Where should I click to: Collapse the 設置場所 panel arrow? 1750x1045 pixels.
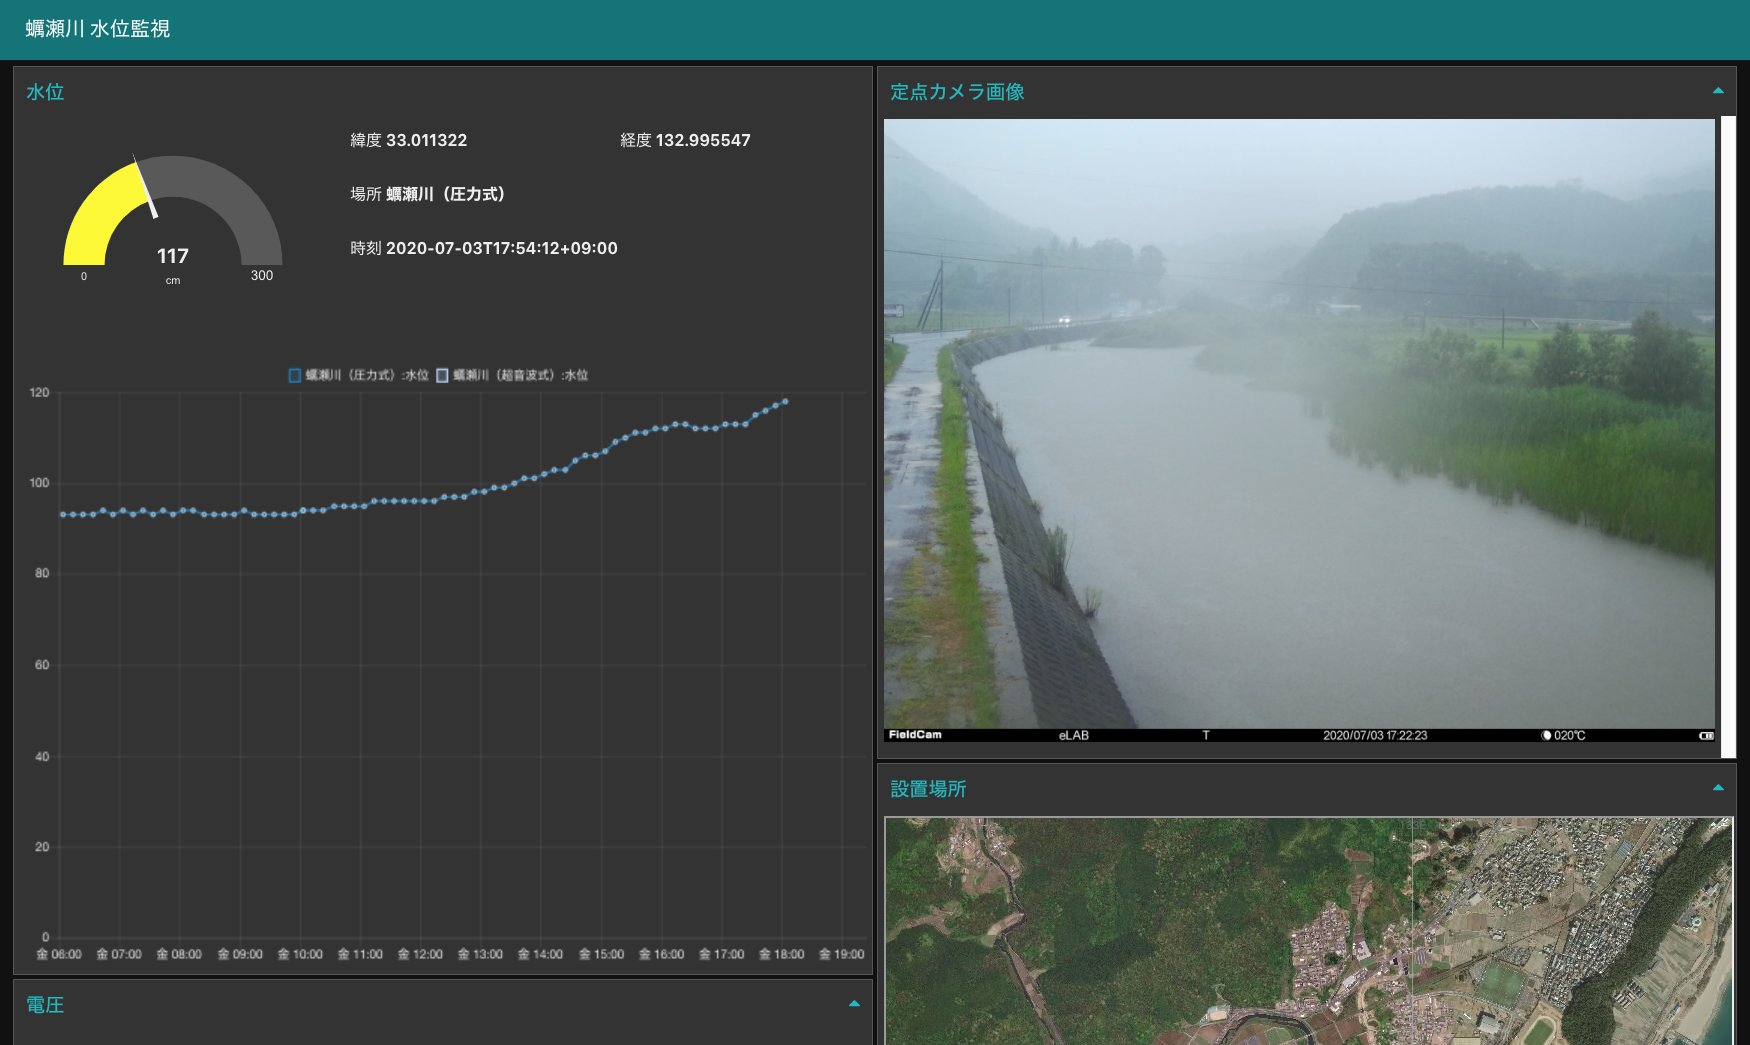point(1718,788)
